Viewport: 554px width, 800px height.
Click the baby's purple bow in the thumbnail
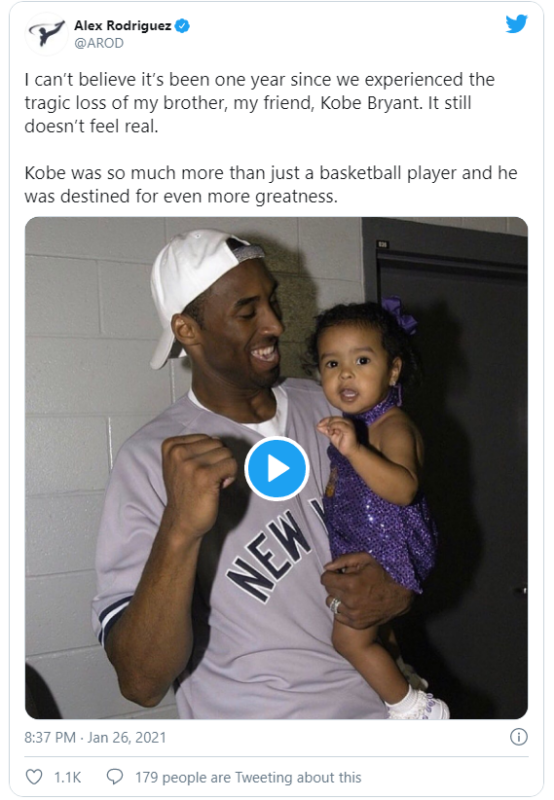point(400,314)
